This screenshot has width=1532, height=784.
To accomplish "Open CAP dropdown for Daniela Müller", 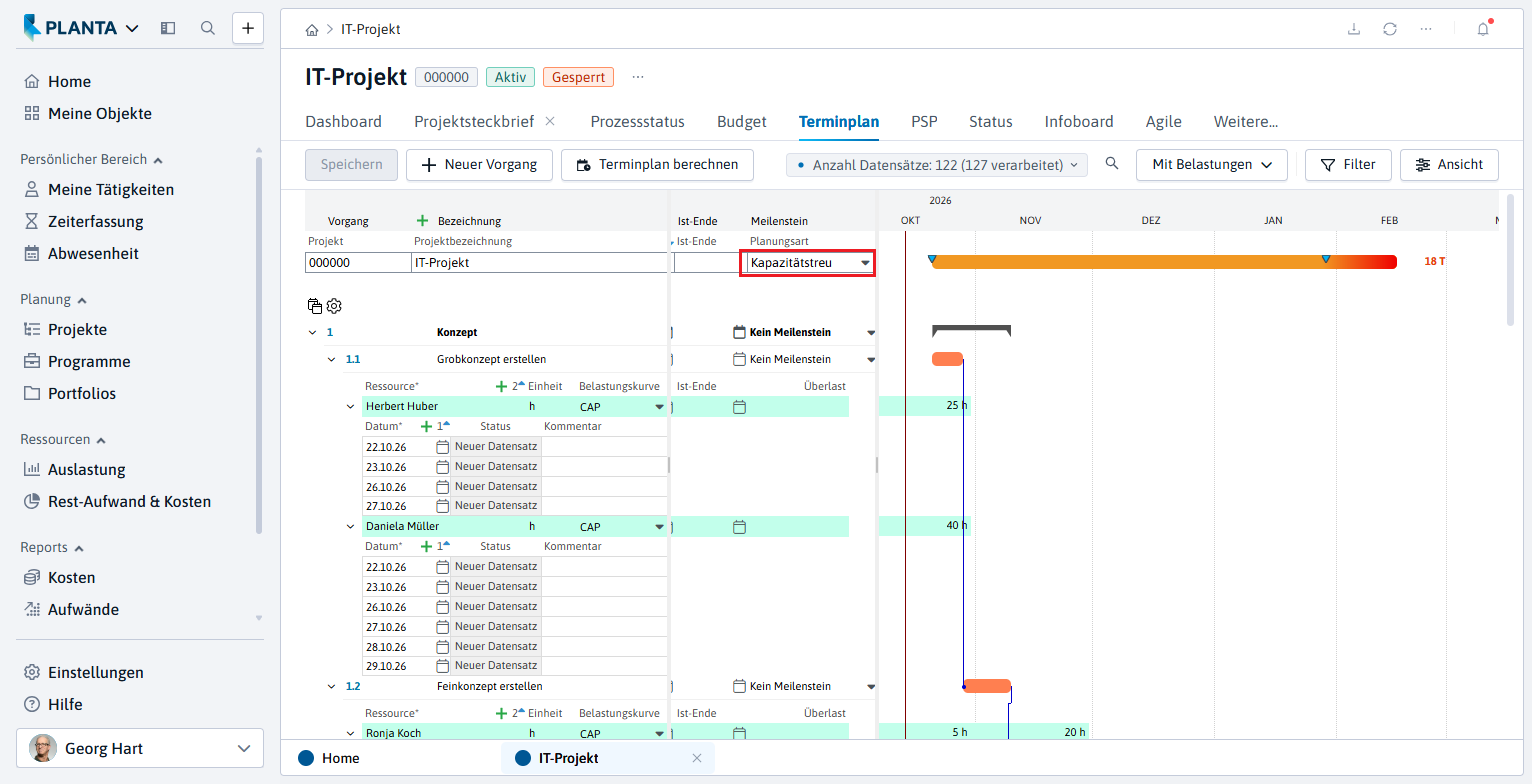I will coord(659,527).
